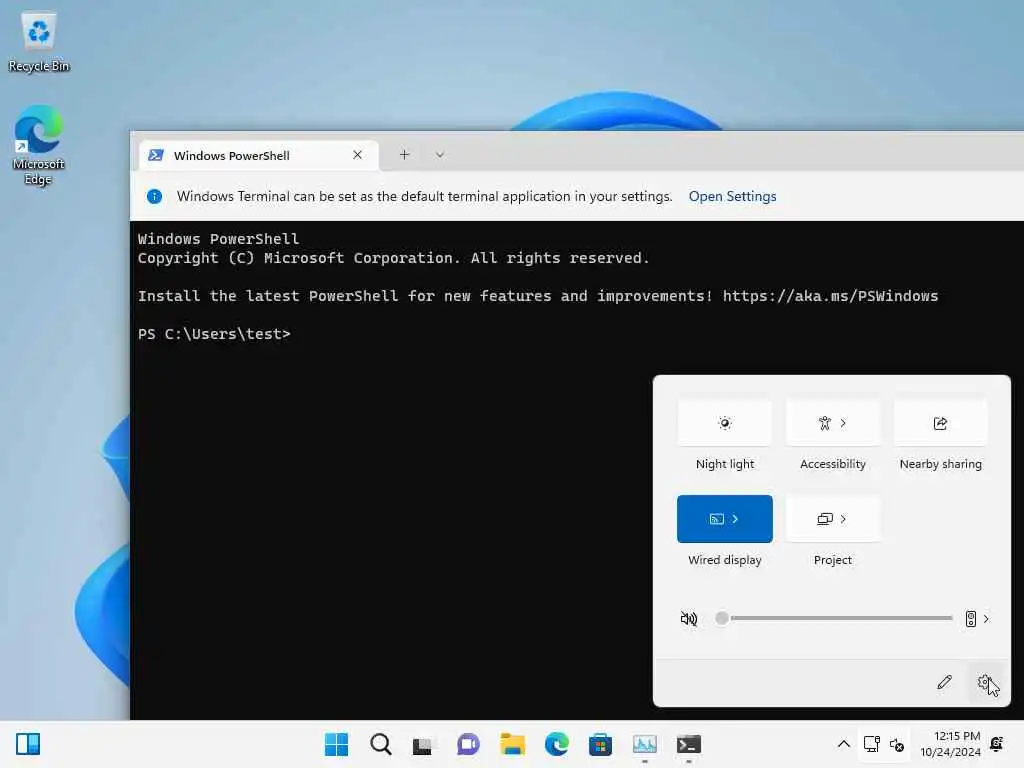1024x768 pixels.
Task: Mute the speaker volume icon
Action: click(x=689, y=618)
